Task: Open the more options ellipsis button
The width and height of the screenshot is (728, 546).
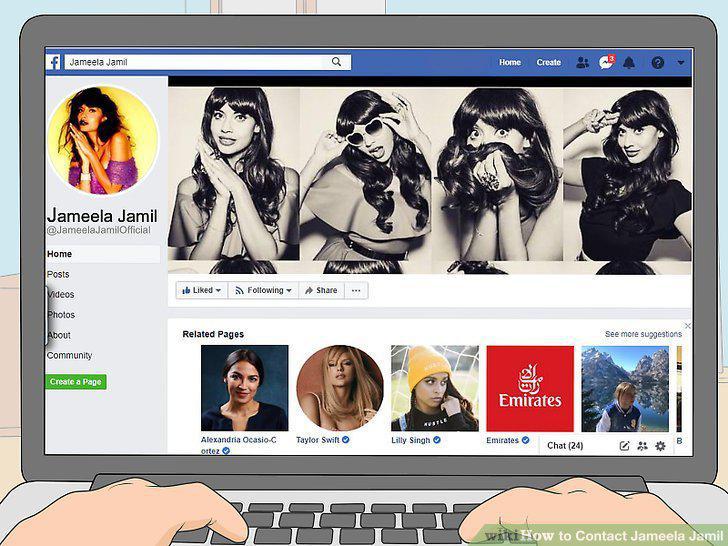Action: point(356,290)
